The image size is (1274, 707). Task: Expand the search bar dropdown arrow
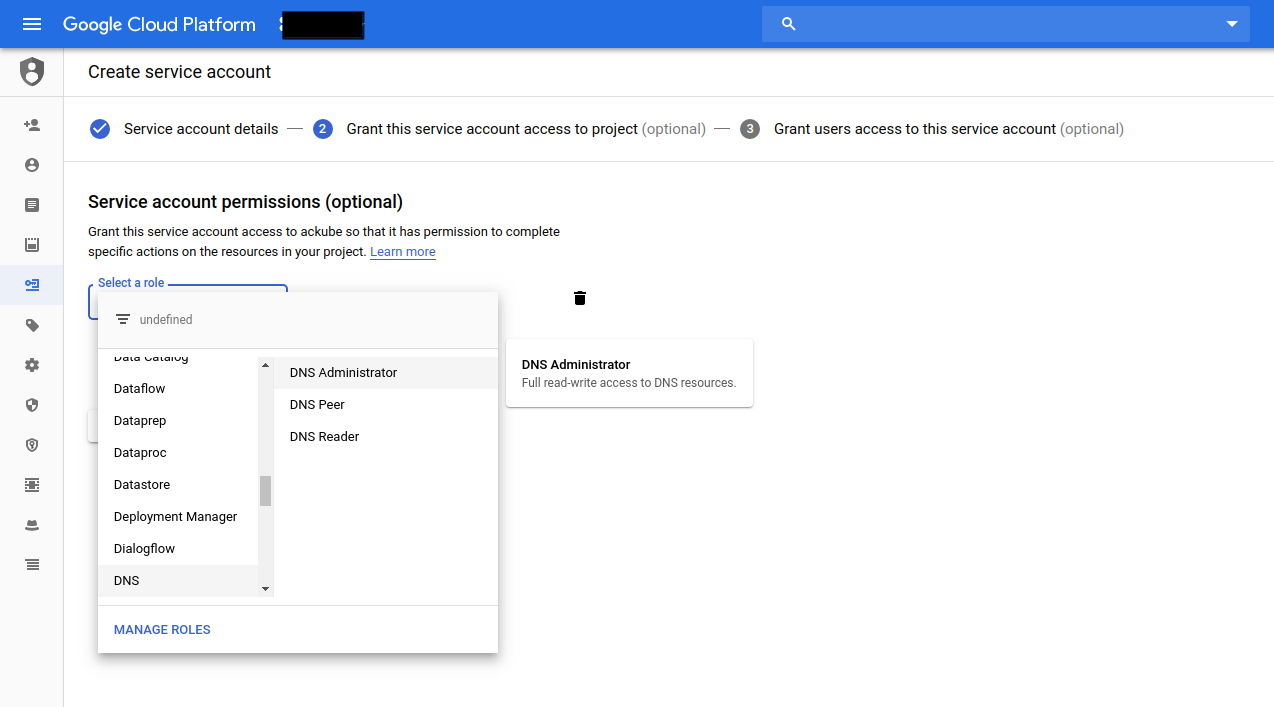pyautogui.click(x=1232, y=24)
